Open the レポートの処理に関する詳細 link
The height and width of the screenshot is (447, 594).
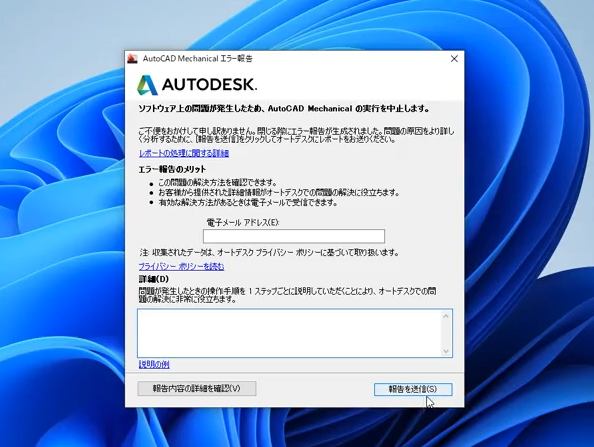[x=184, y=153]
